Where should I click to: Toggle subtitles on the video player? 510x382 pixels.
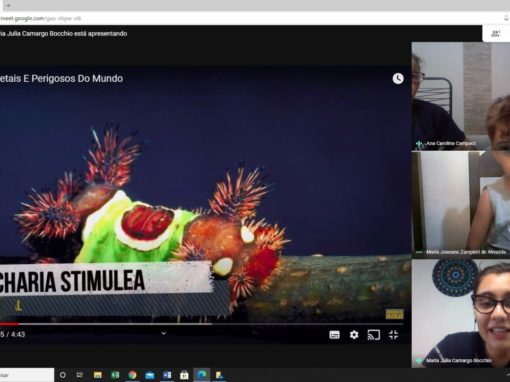(x=334, y=335)
